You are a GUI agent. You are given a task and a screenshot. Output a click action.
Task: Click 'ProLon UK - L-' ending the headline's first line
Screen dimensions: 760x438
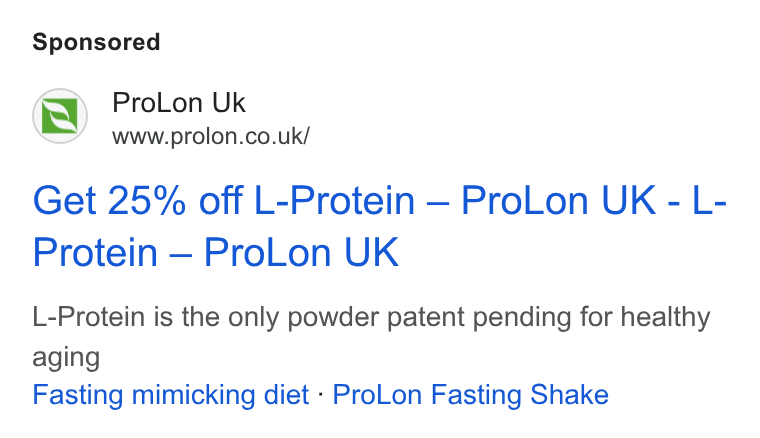click(x=594, y=201)
